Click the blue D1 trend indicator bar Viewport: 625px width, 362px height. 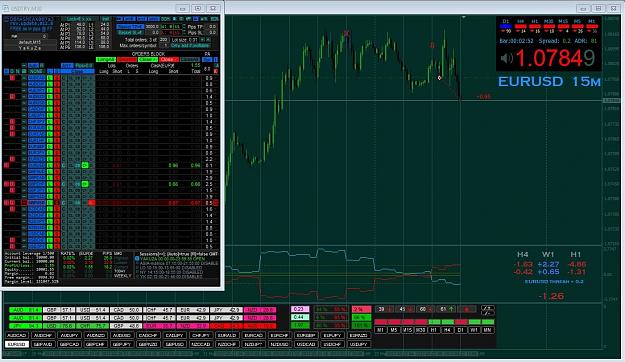pos(506,26)
